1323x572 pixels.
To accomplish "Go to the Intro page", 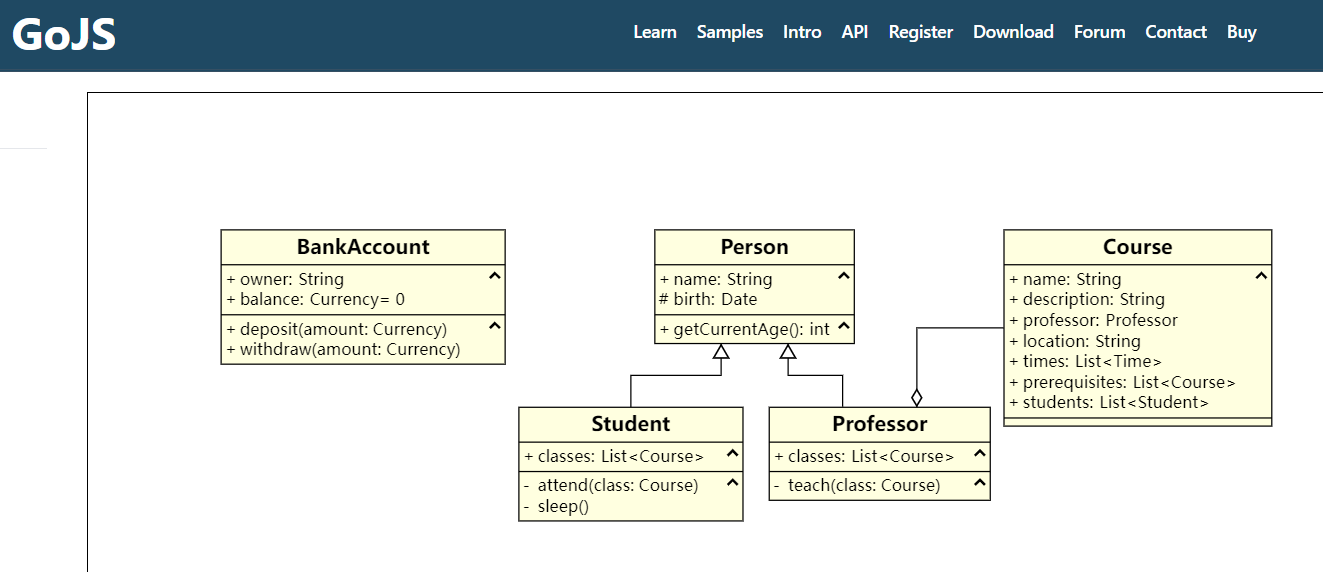I will point(802,32).
